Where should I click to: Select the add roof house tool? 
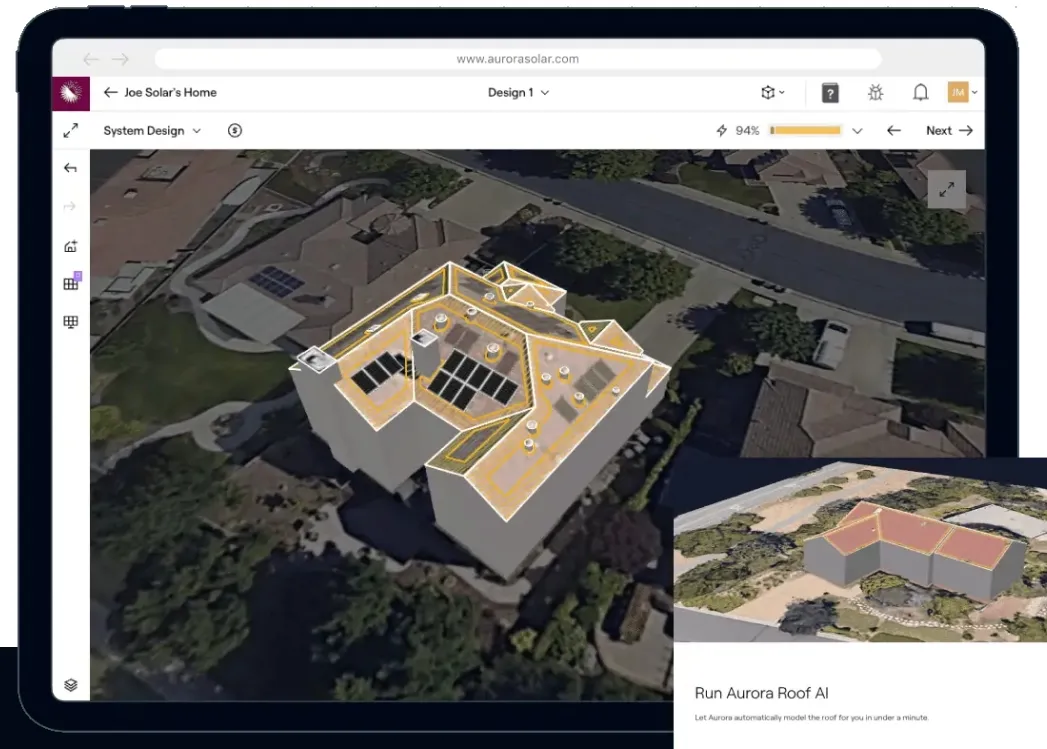[x=70, y=246]
